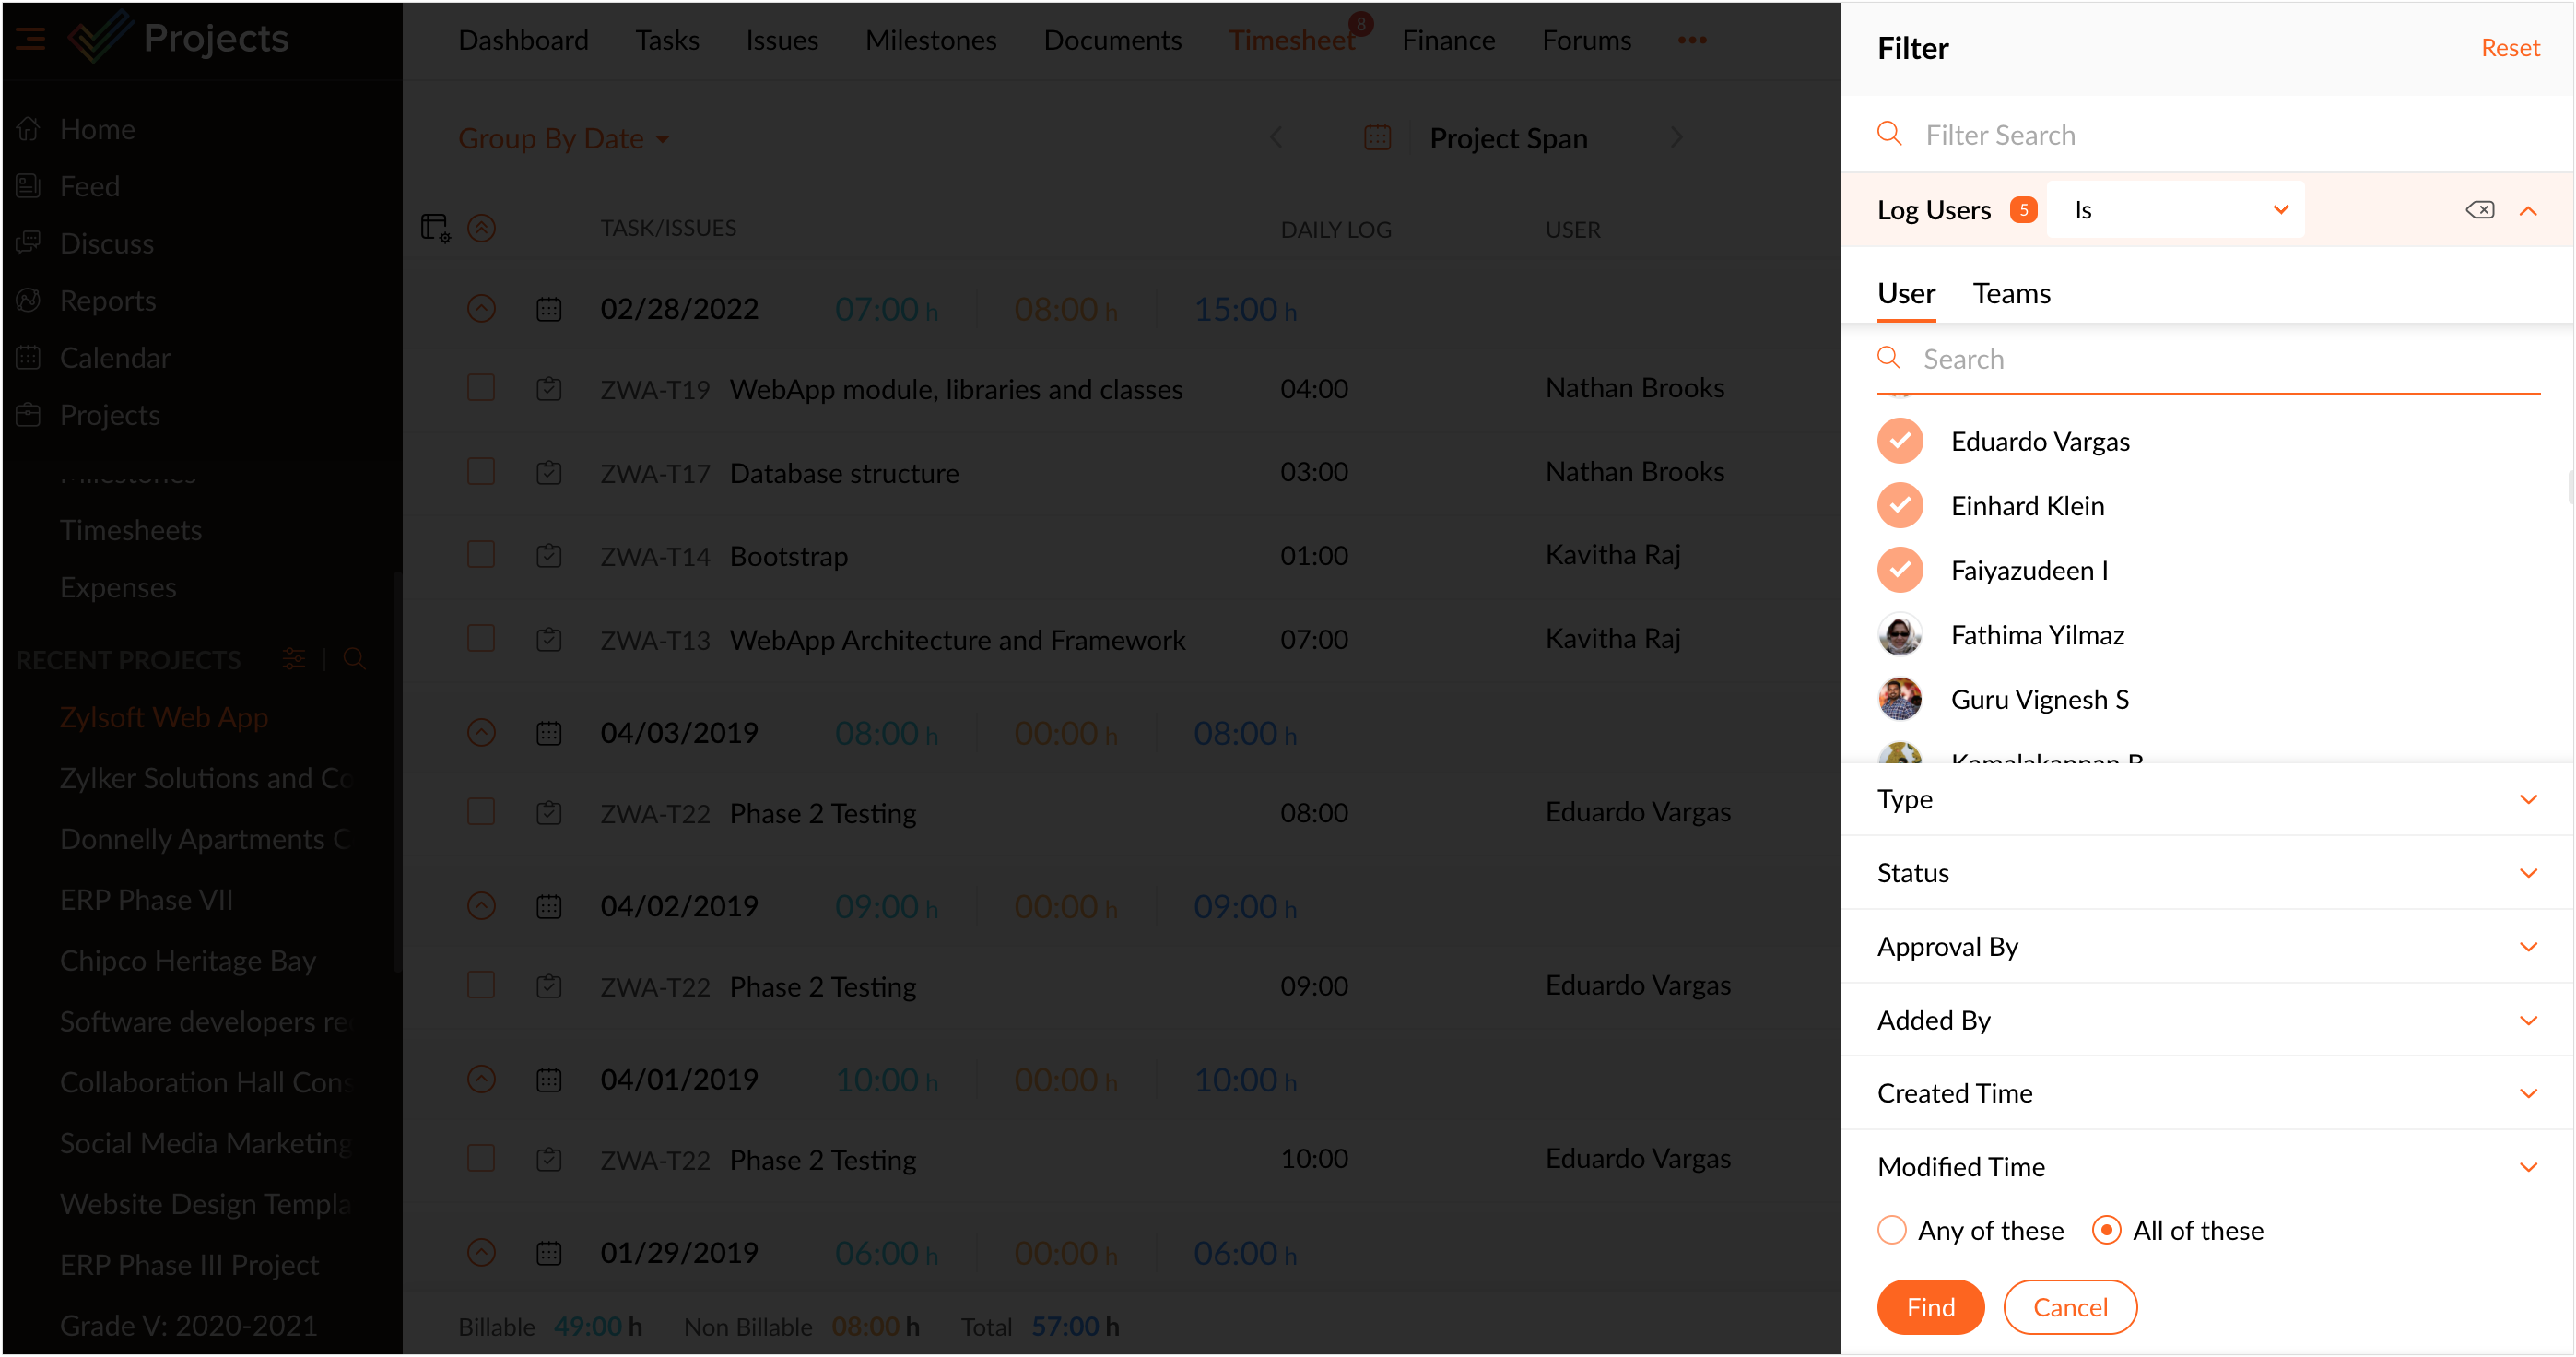The image size is (2576, 1357).
Task: Switch to the Tasks tab
Action: point(667,40)
